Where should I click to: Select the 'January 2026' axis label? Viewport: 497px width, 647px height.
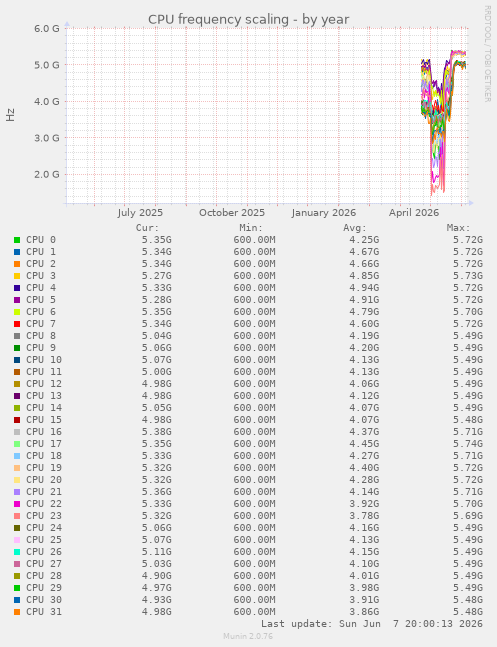pos(323,213)
